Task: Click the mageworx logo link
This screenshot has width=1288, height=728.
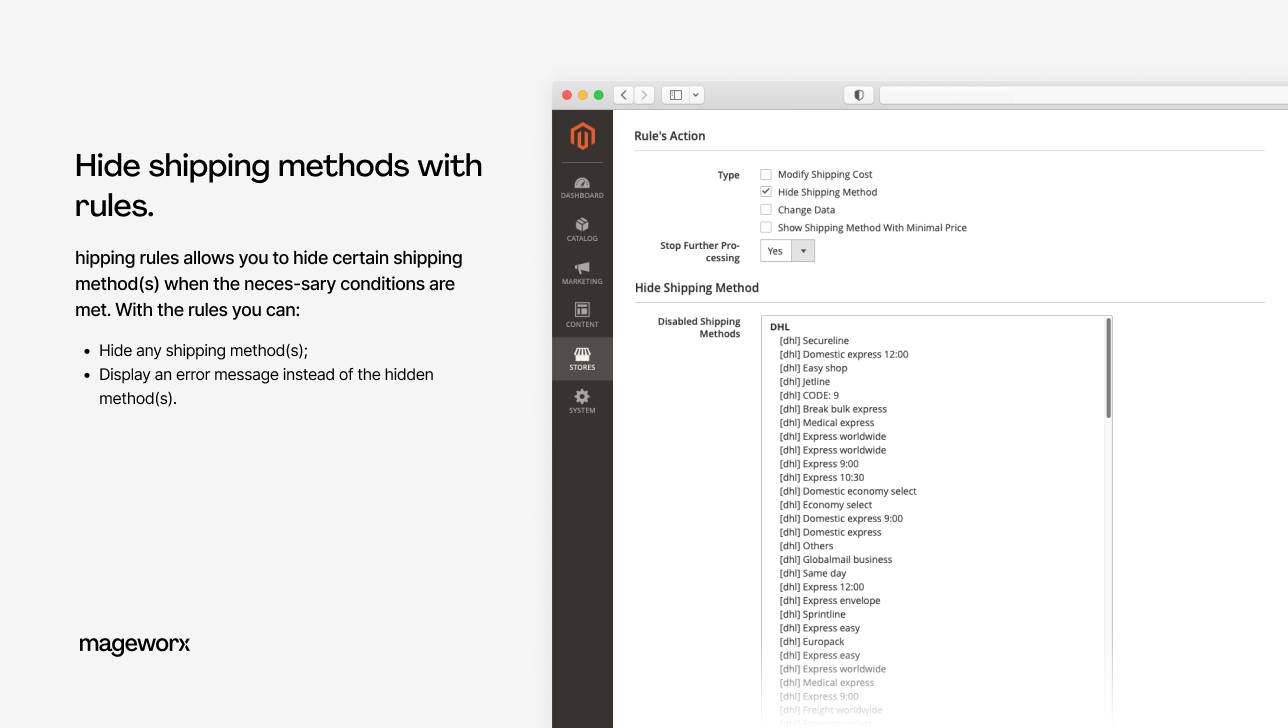Action: tap(134, 644)
